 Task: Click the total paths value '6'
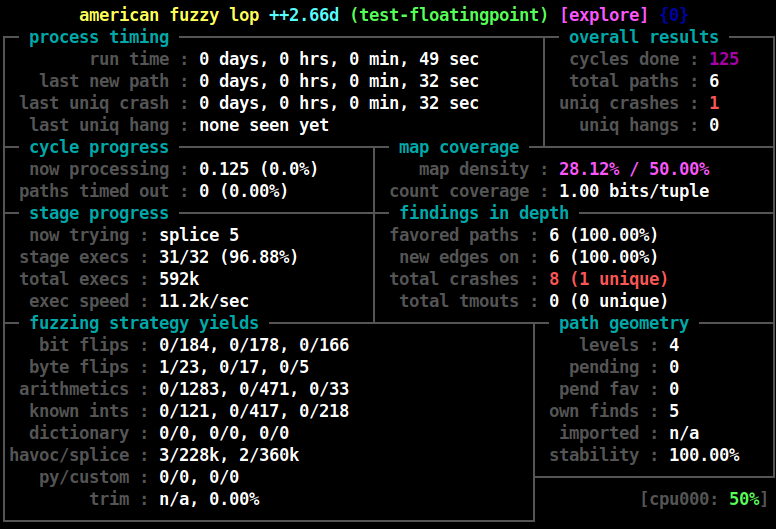pyautogui.click(x=714, y=81)
